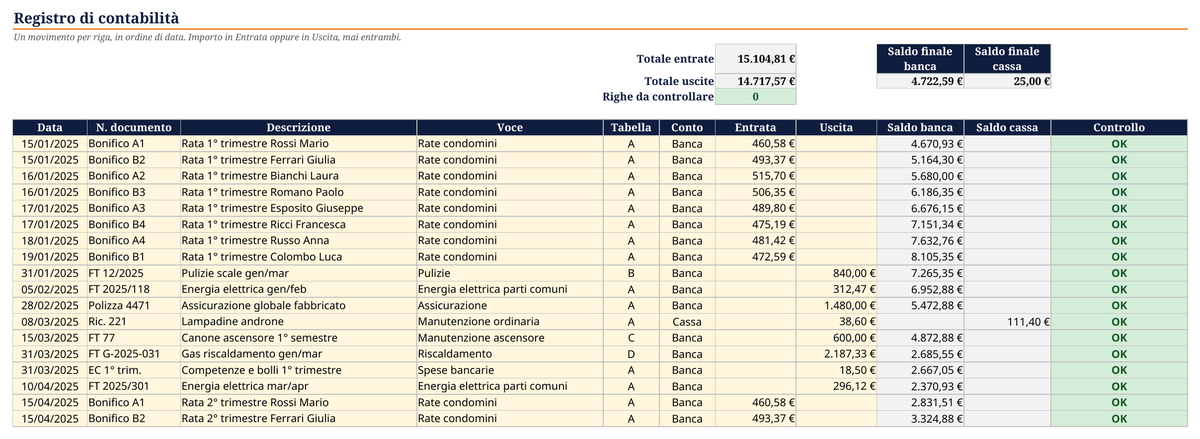Select Voce cell 'Manutenzione ascensore'

click(510, 338)
